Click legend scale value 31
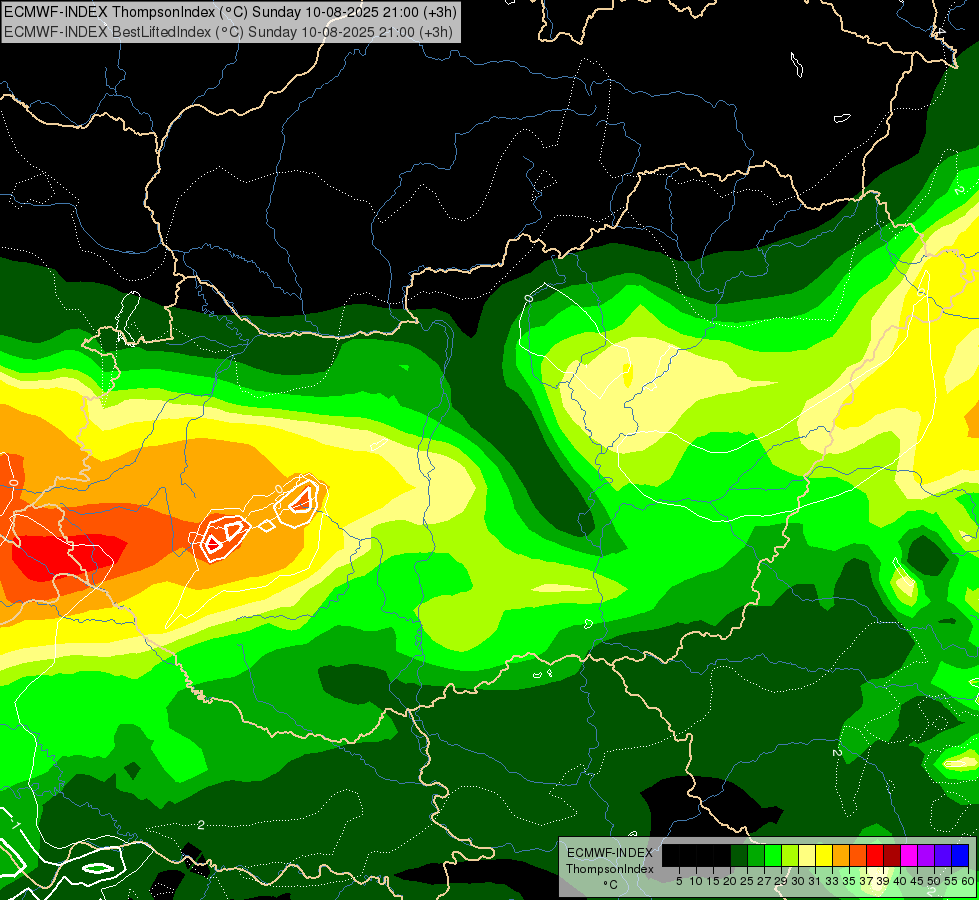 (815, 881)
